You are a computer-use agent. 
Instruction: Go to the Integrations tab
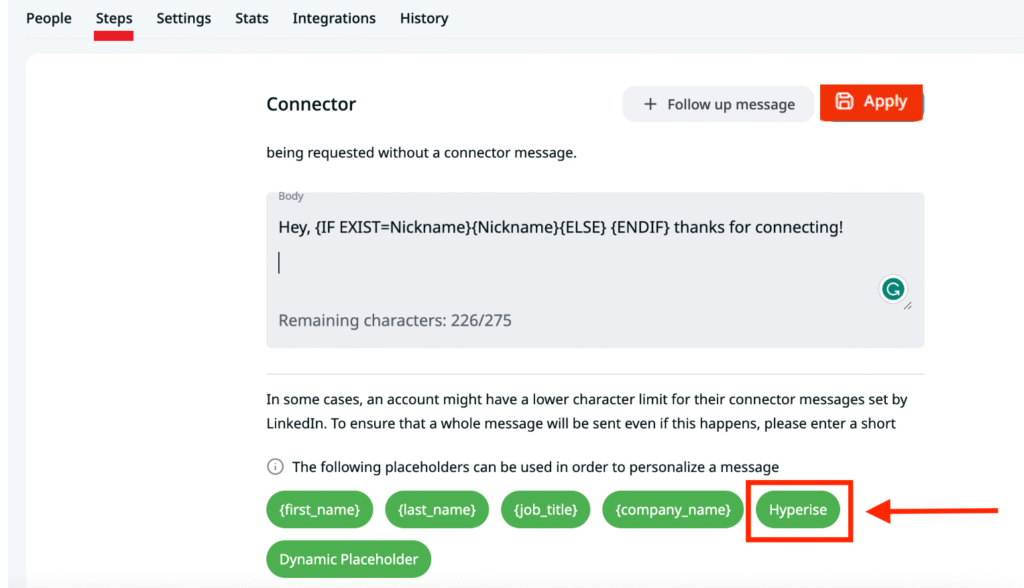pyautogui.click(x=334, y=18)
